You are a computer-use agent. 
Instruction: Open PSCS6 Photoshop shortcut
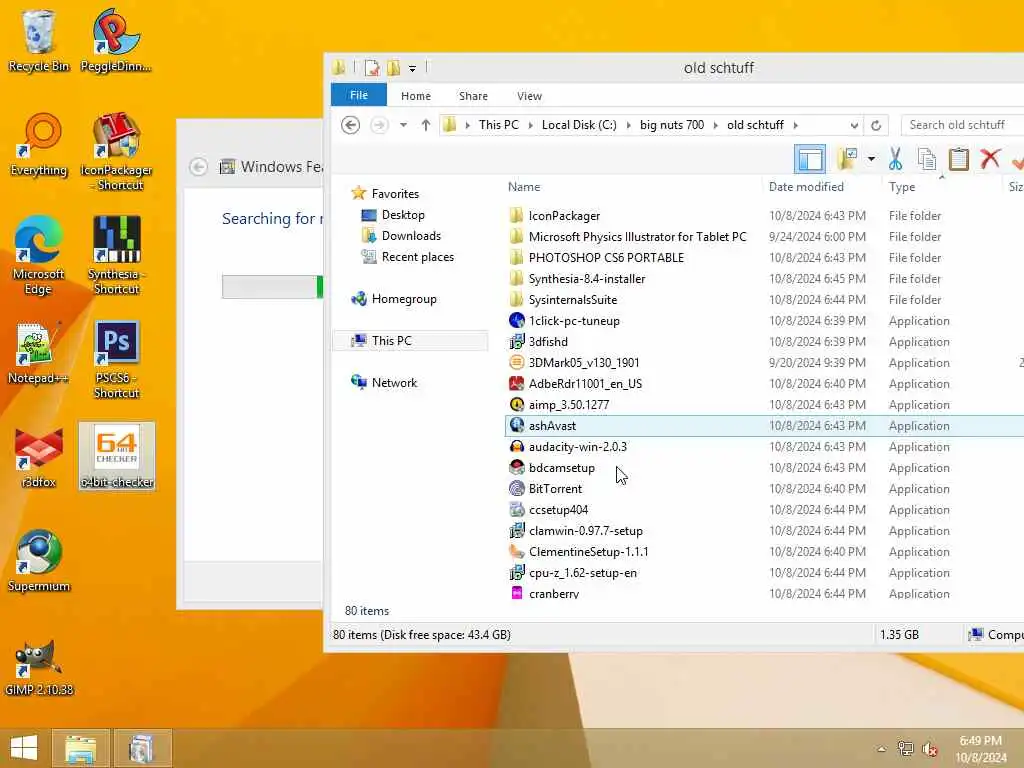click(x=116, y=359)
